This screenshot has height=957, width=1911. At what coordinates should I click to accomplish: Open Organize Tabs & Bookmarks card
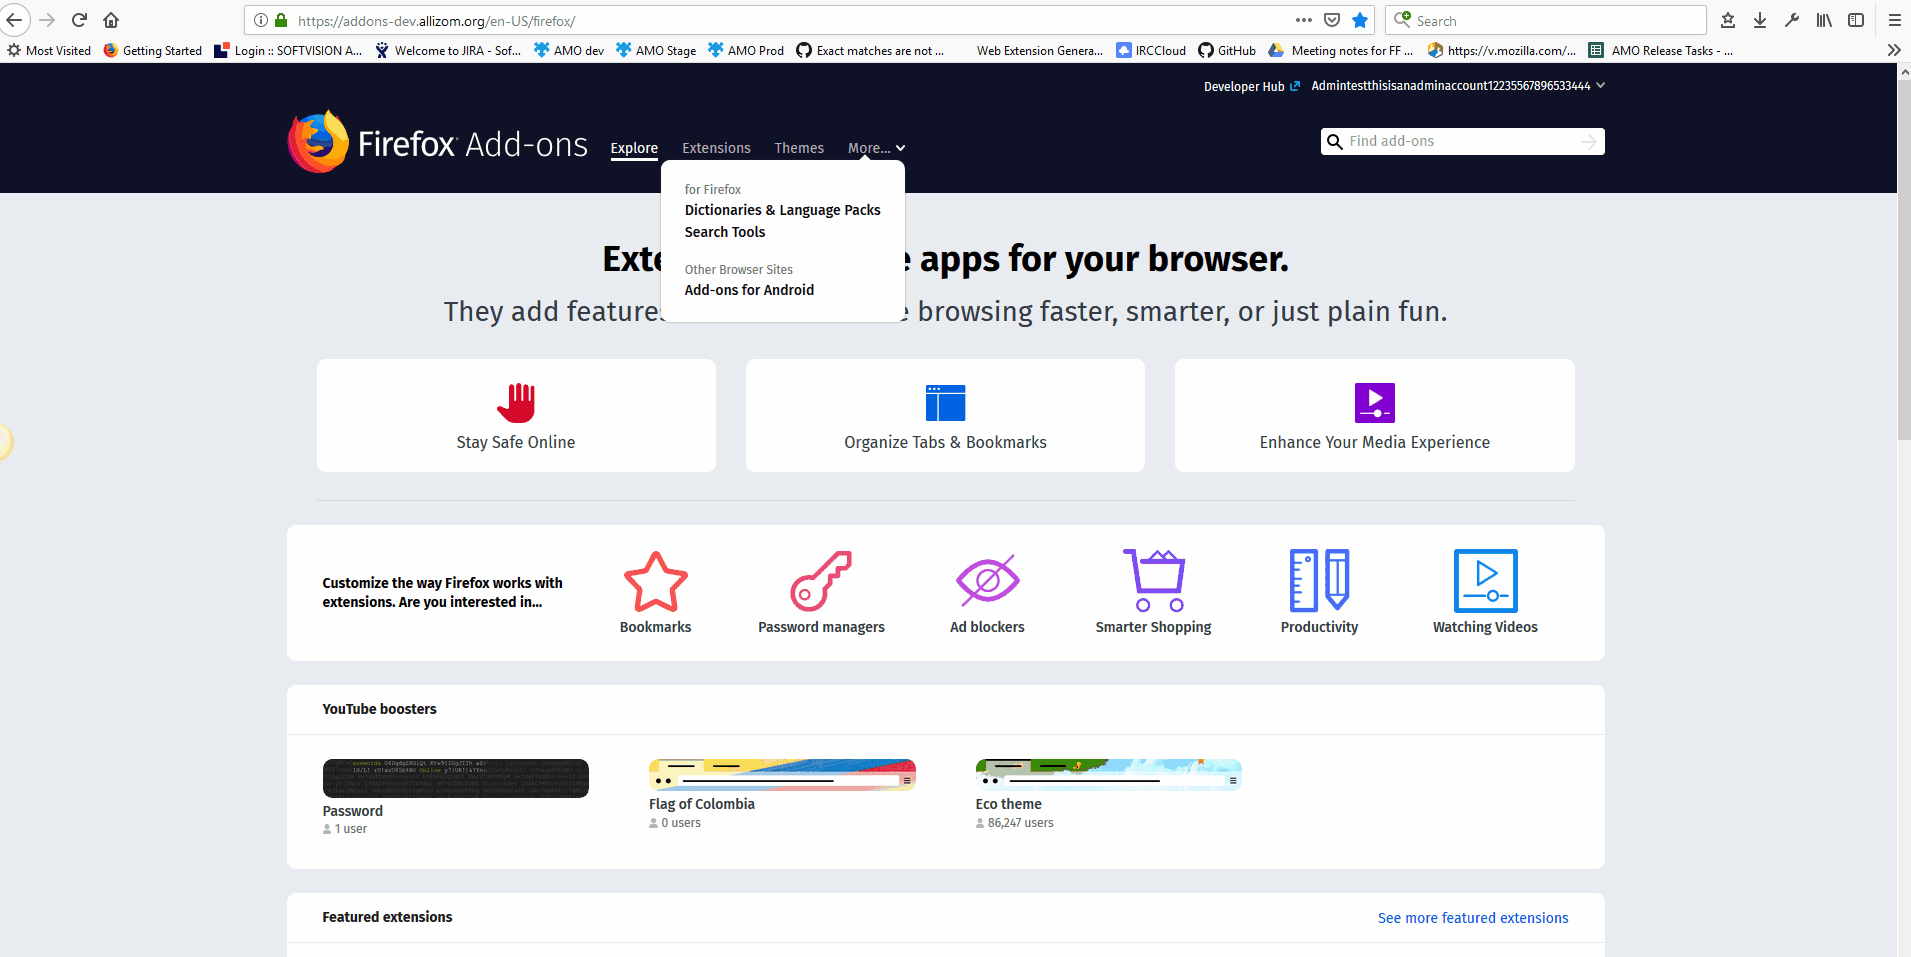tap(945, 415)
